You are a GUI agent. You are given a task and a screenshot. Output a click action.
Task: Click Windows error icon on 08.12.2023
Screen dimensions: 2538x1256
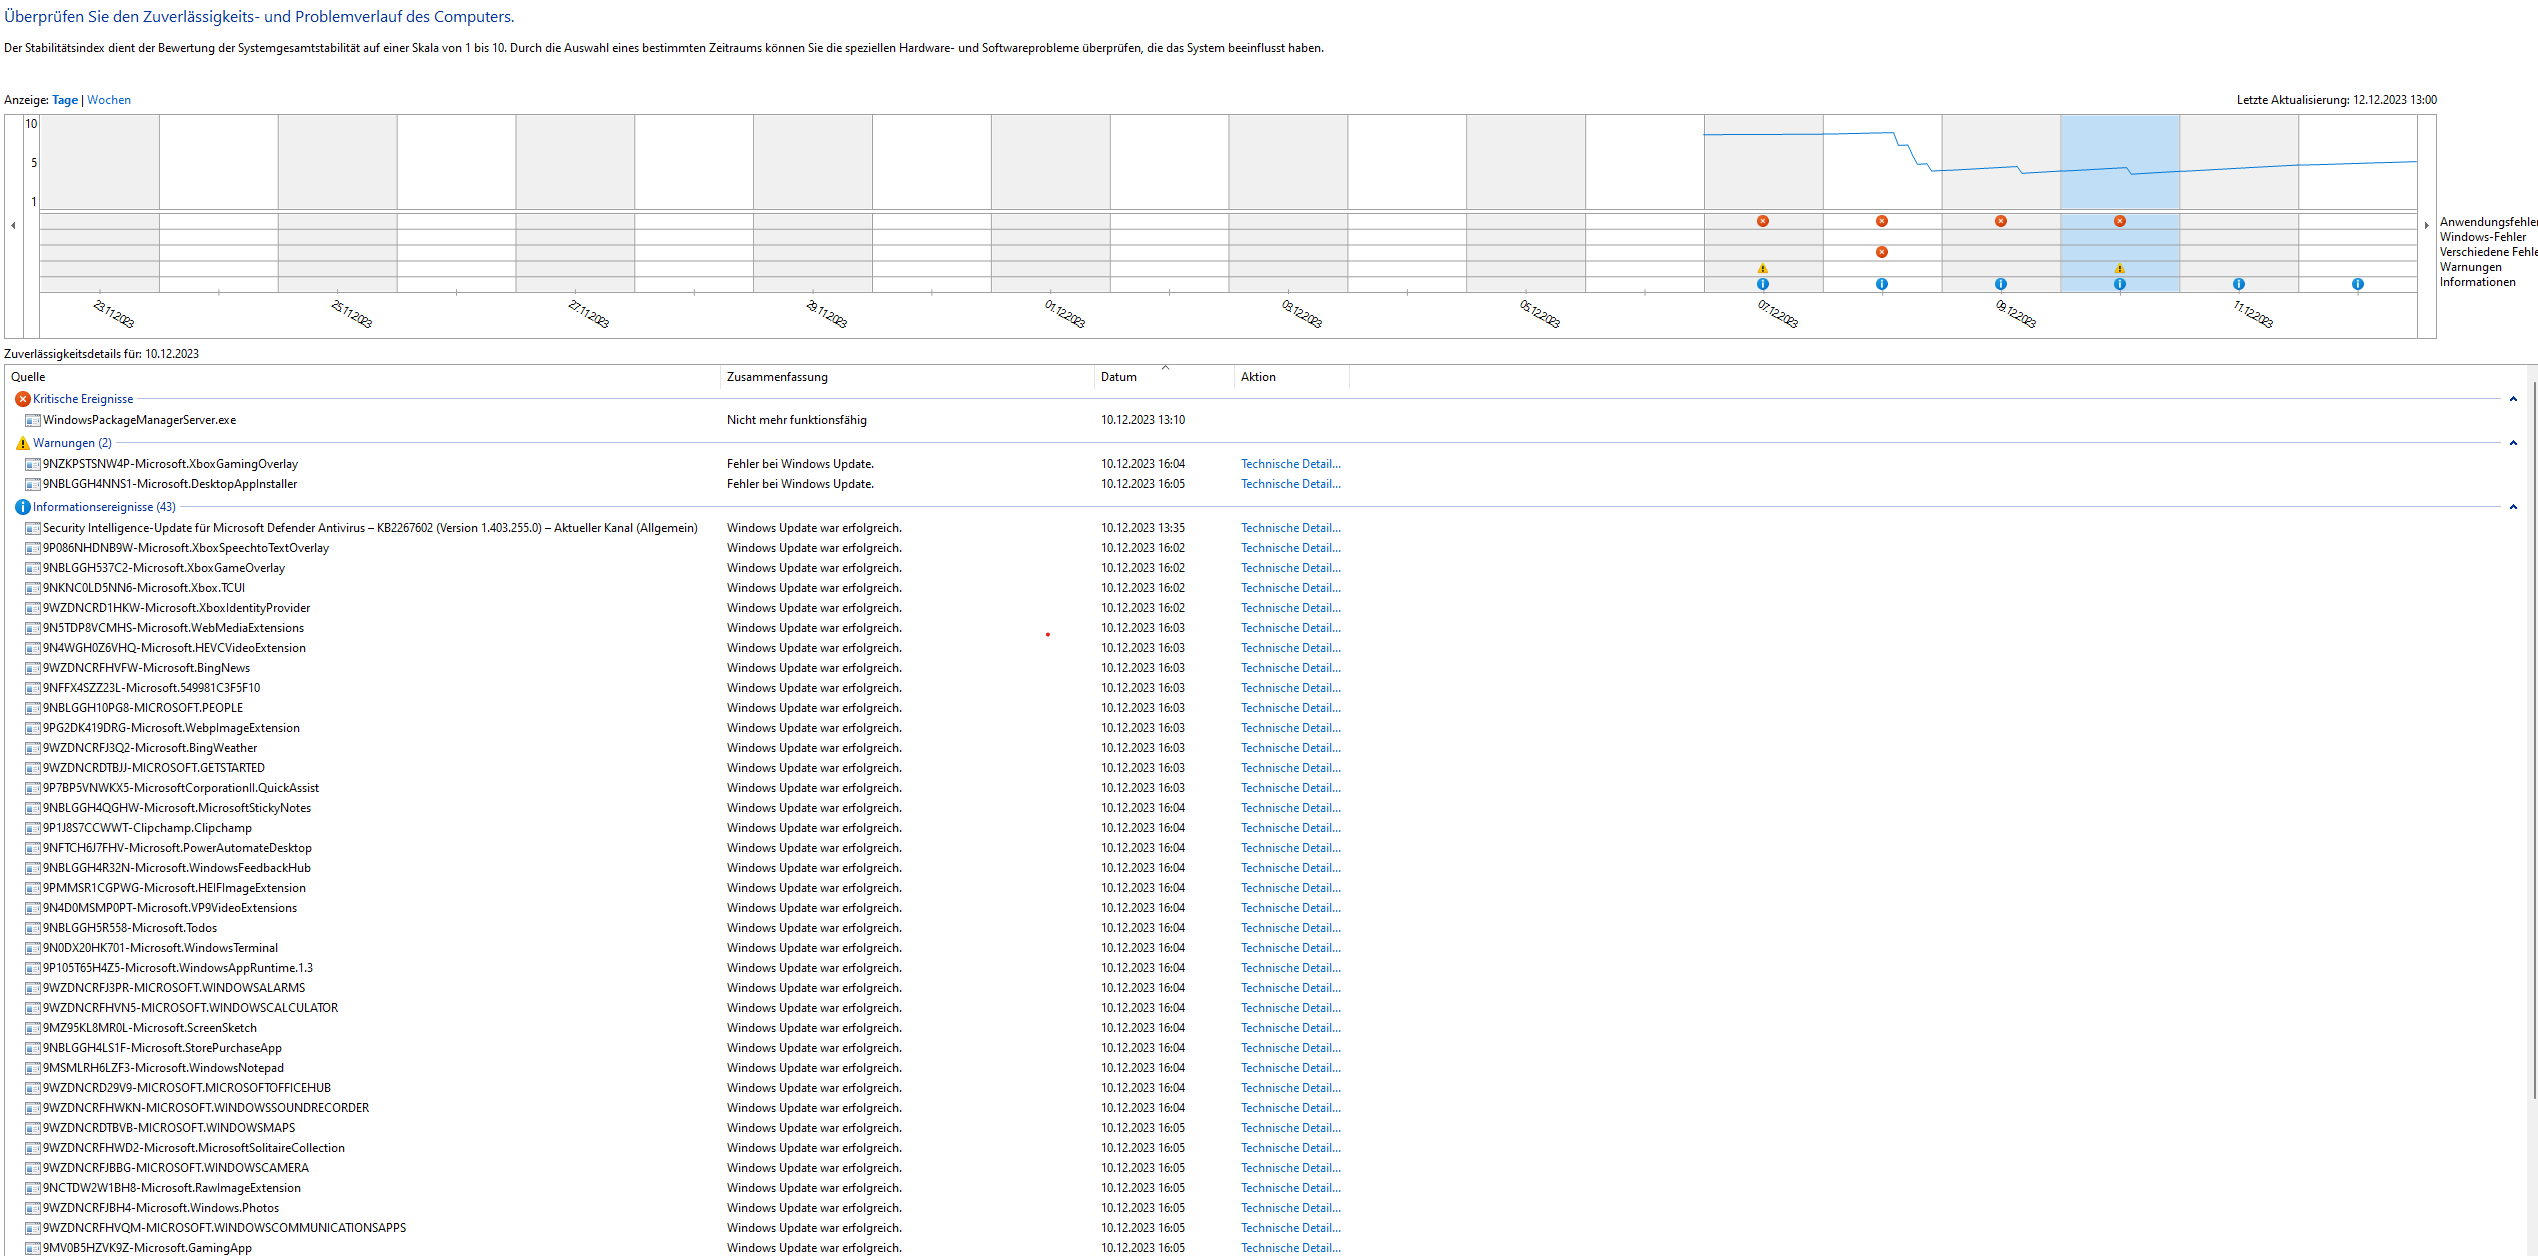(x=1882, y=252)
